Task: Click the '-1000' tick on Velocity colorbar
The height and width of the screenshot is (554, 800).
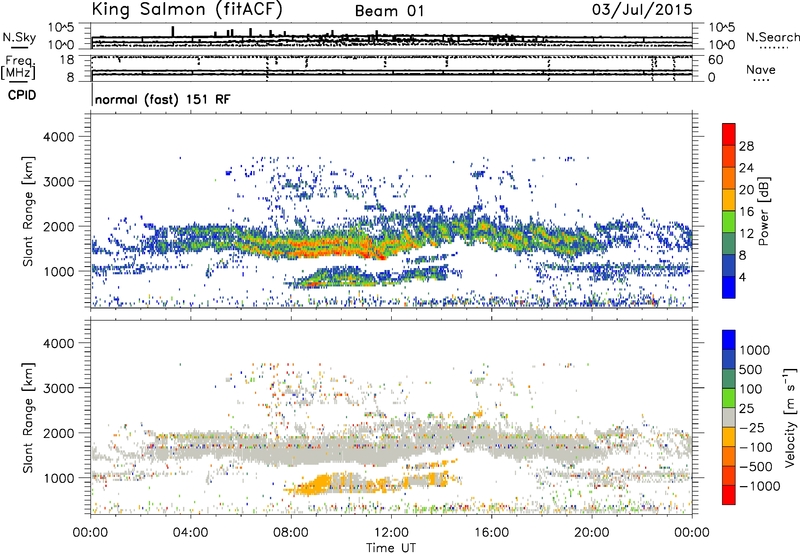Action: 759,486
